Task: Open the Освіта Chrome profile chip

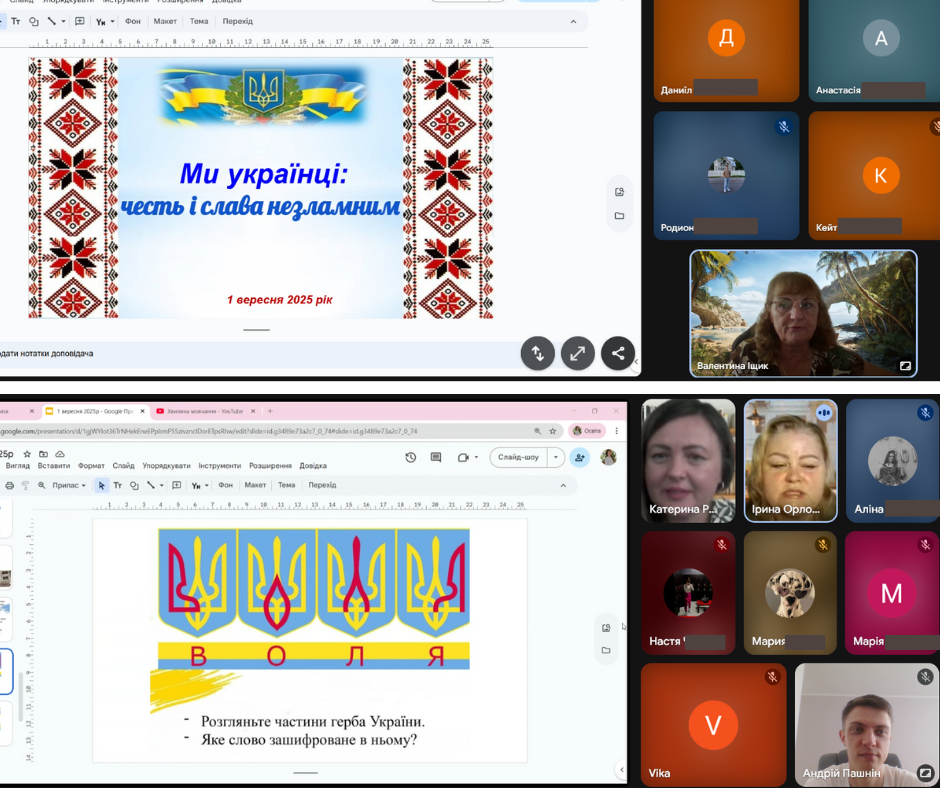Action: pyautogui.click(x=586, y=431)
